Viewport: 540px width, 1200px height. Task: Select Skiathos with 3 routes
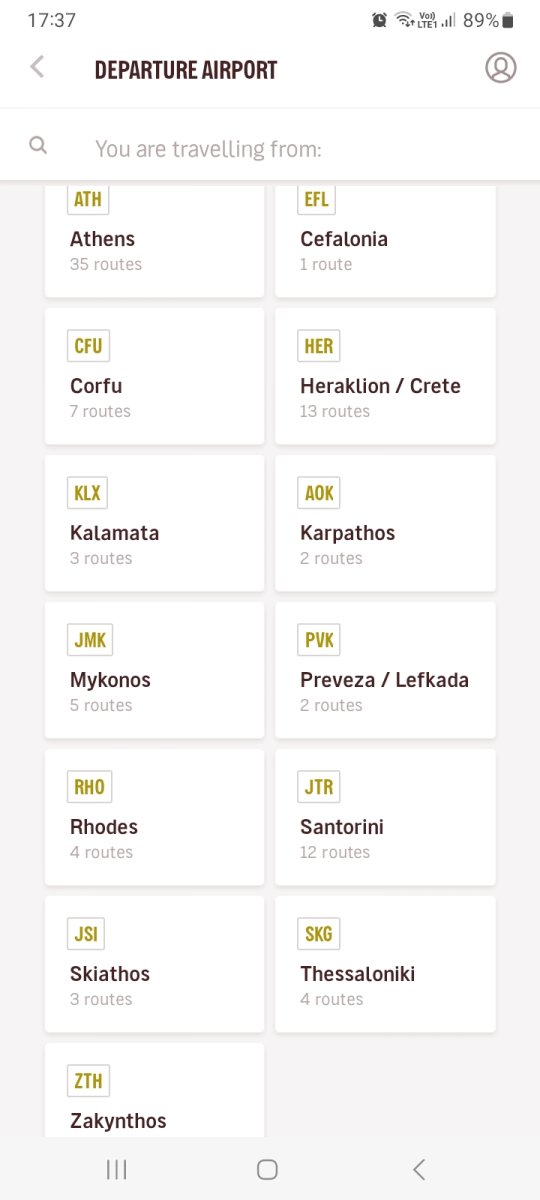(x=155, y=964)
